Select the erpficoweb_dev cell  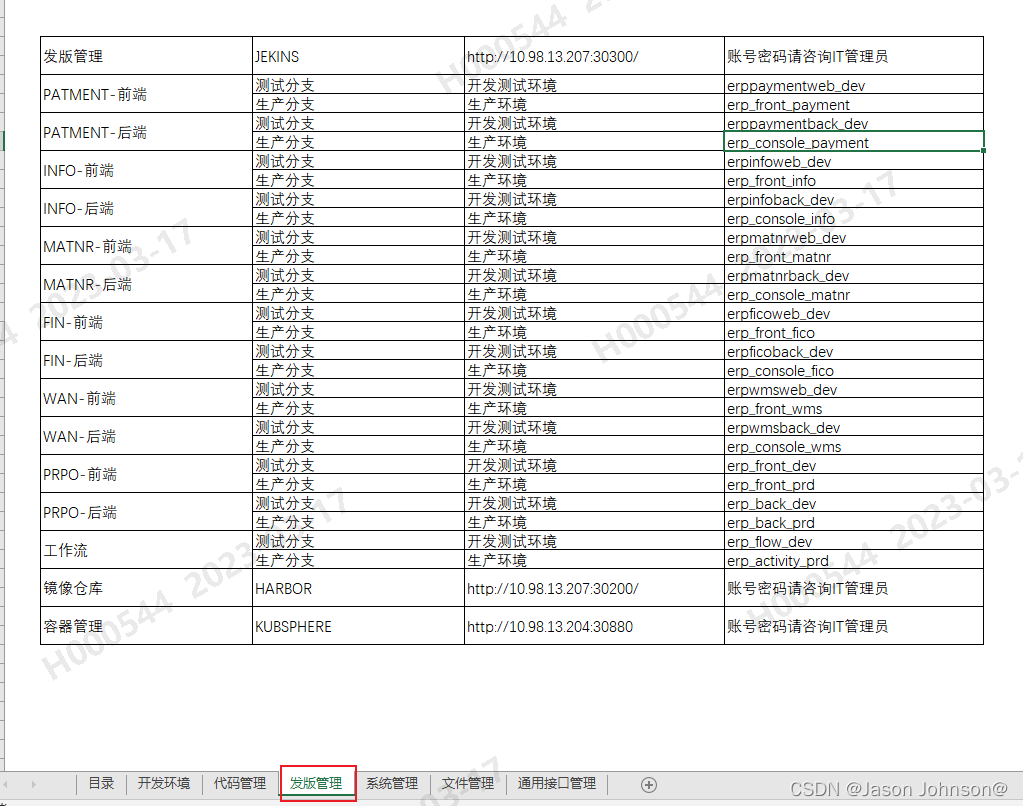(854, 313)
